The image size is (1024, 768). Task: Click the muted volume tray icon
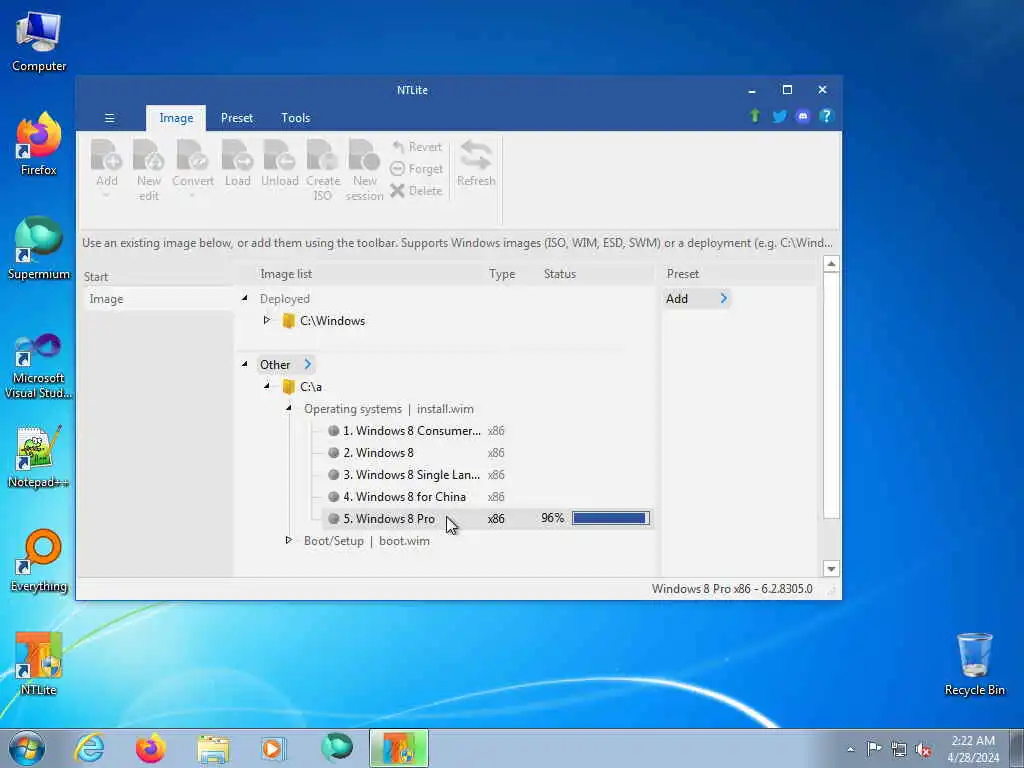coord(923,749)
